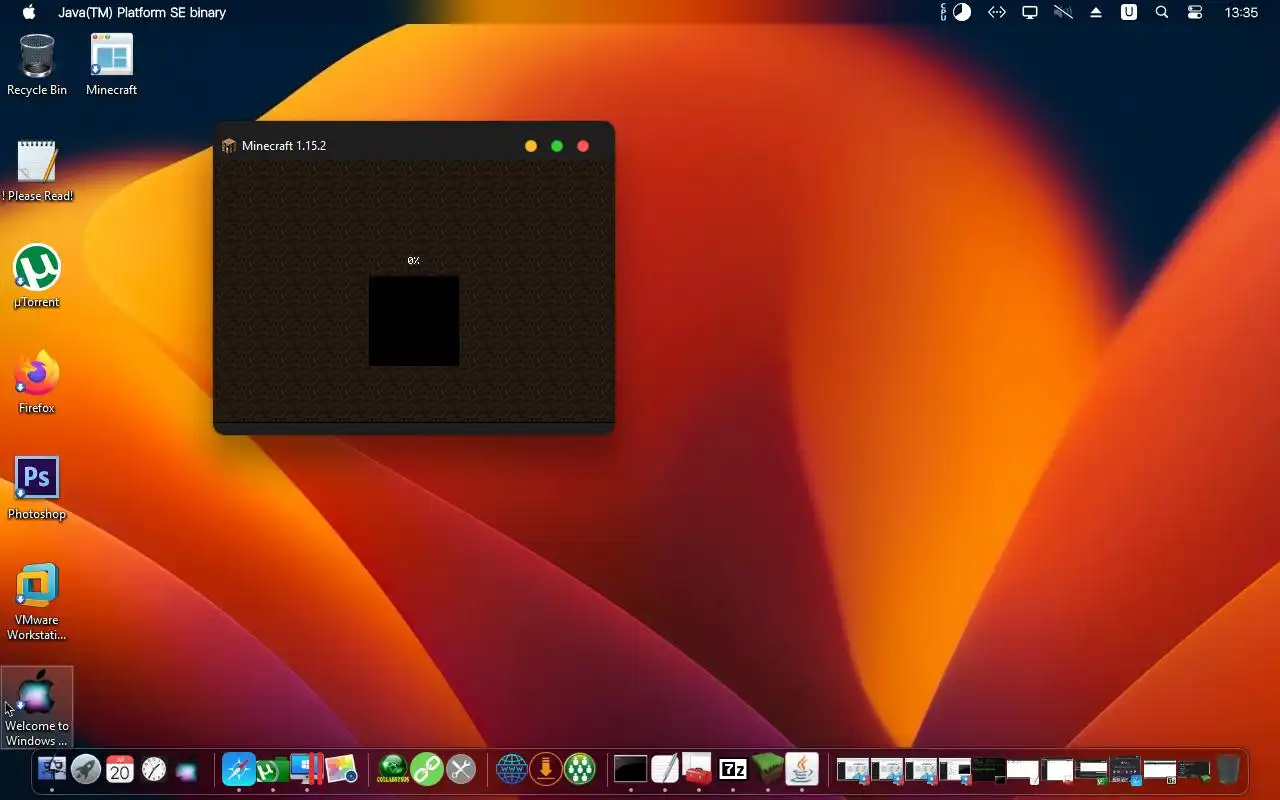Select the Minecraft desktop shortcut

[111, 65]
